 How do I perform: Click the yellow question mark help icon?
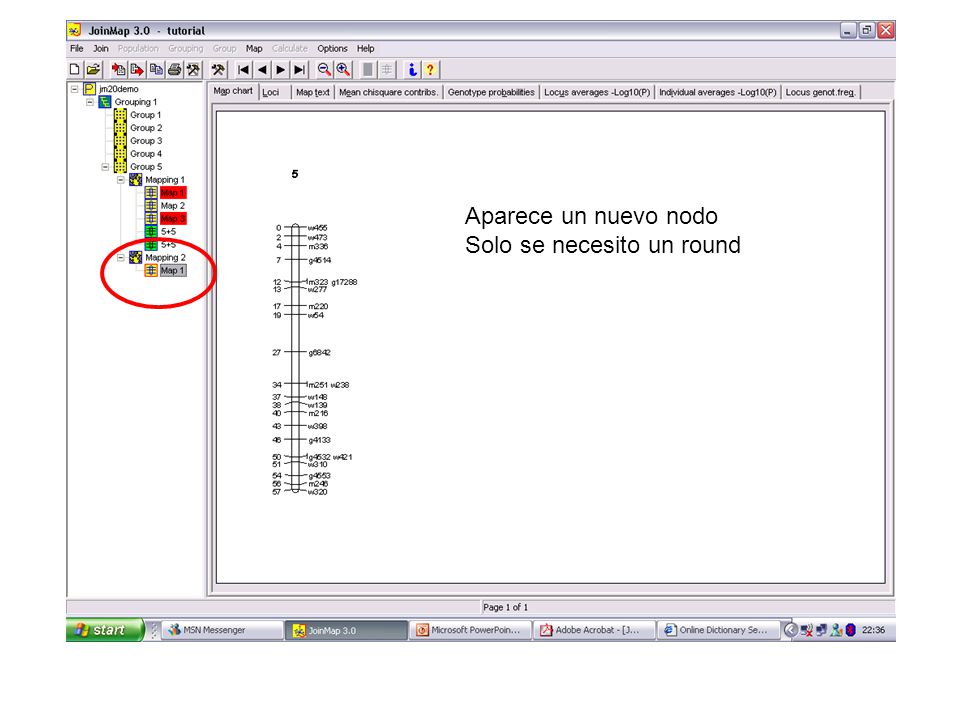click(x=430, y=70)
